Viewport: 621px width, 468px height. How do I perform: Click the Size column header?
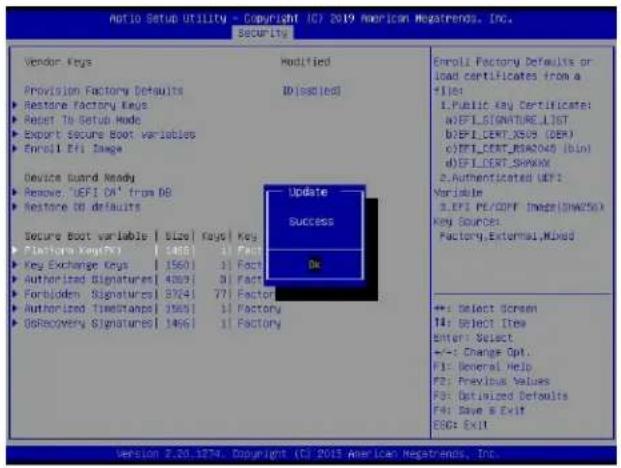point(177,236)
